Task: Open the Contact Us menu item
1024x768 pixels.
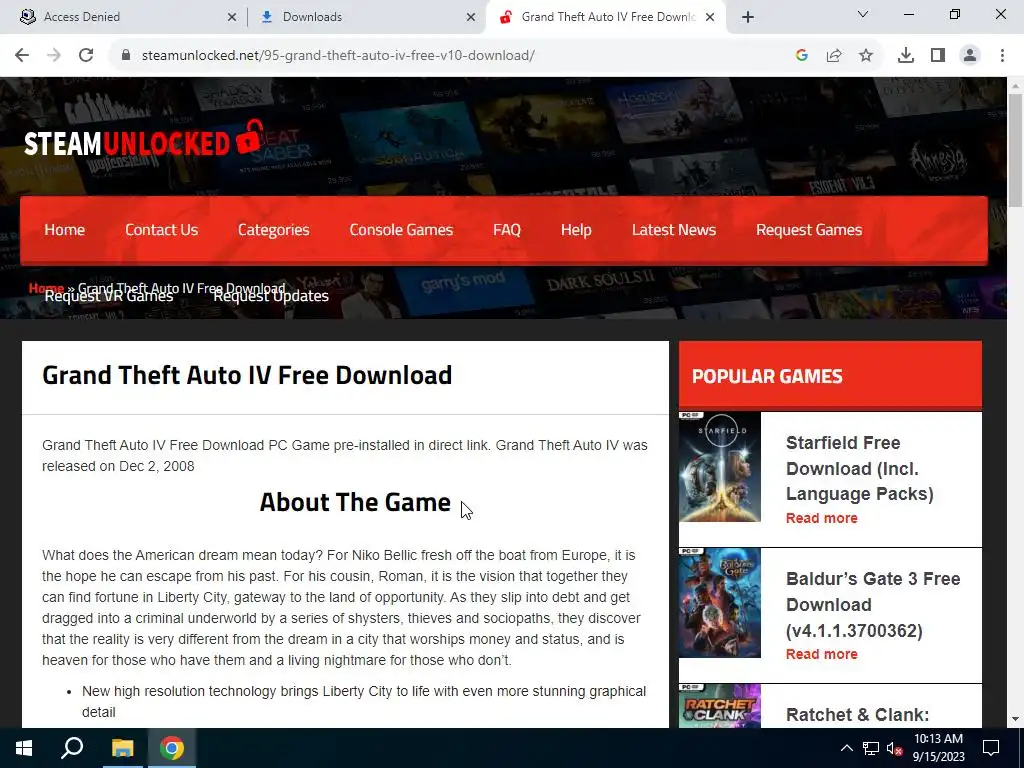Action: pos(161,230)
